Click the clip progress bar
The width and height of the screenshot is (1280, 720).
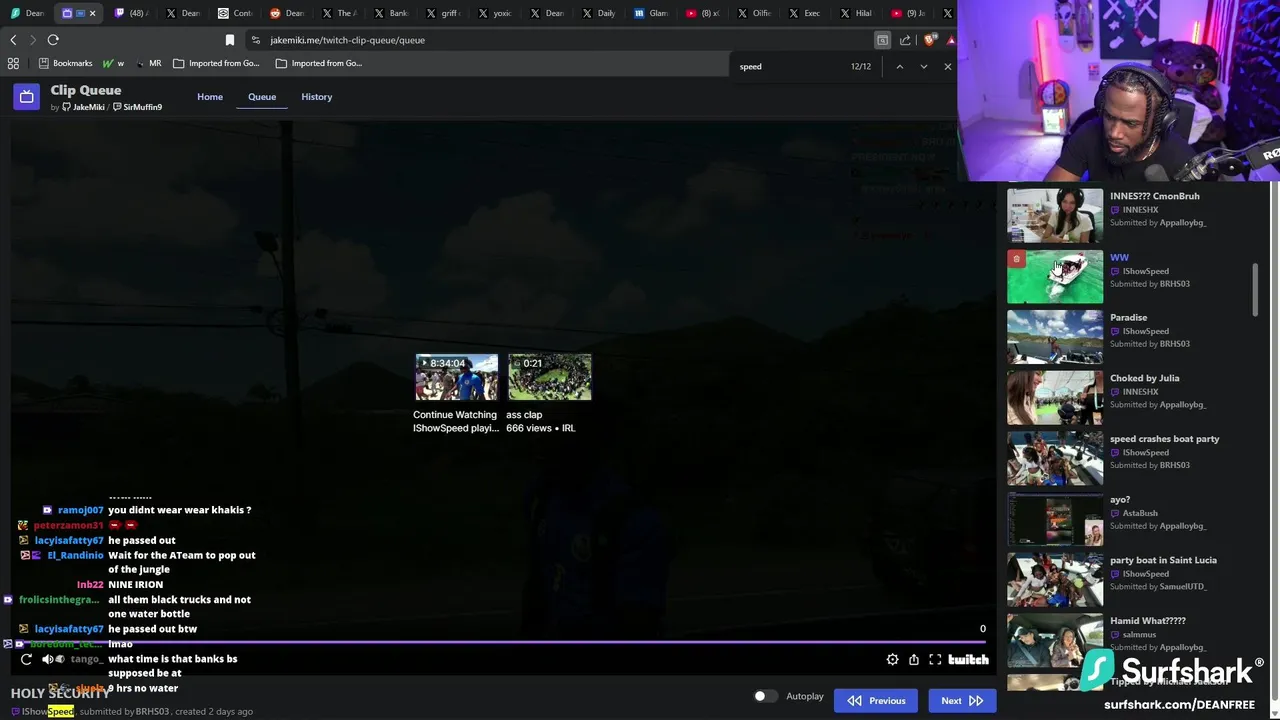[x=500, y=642]
